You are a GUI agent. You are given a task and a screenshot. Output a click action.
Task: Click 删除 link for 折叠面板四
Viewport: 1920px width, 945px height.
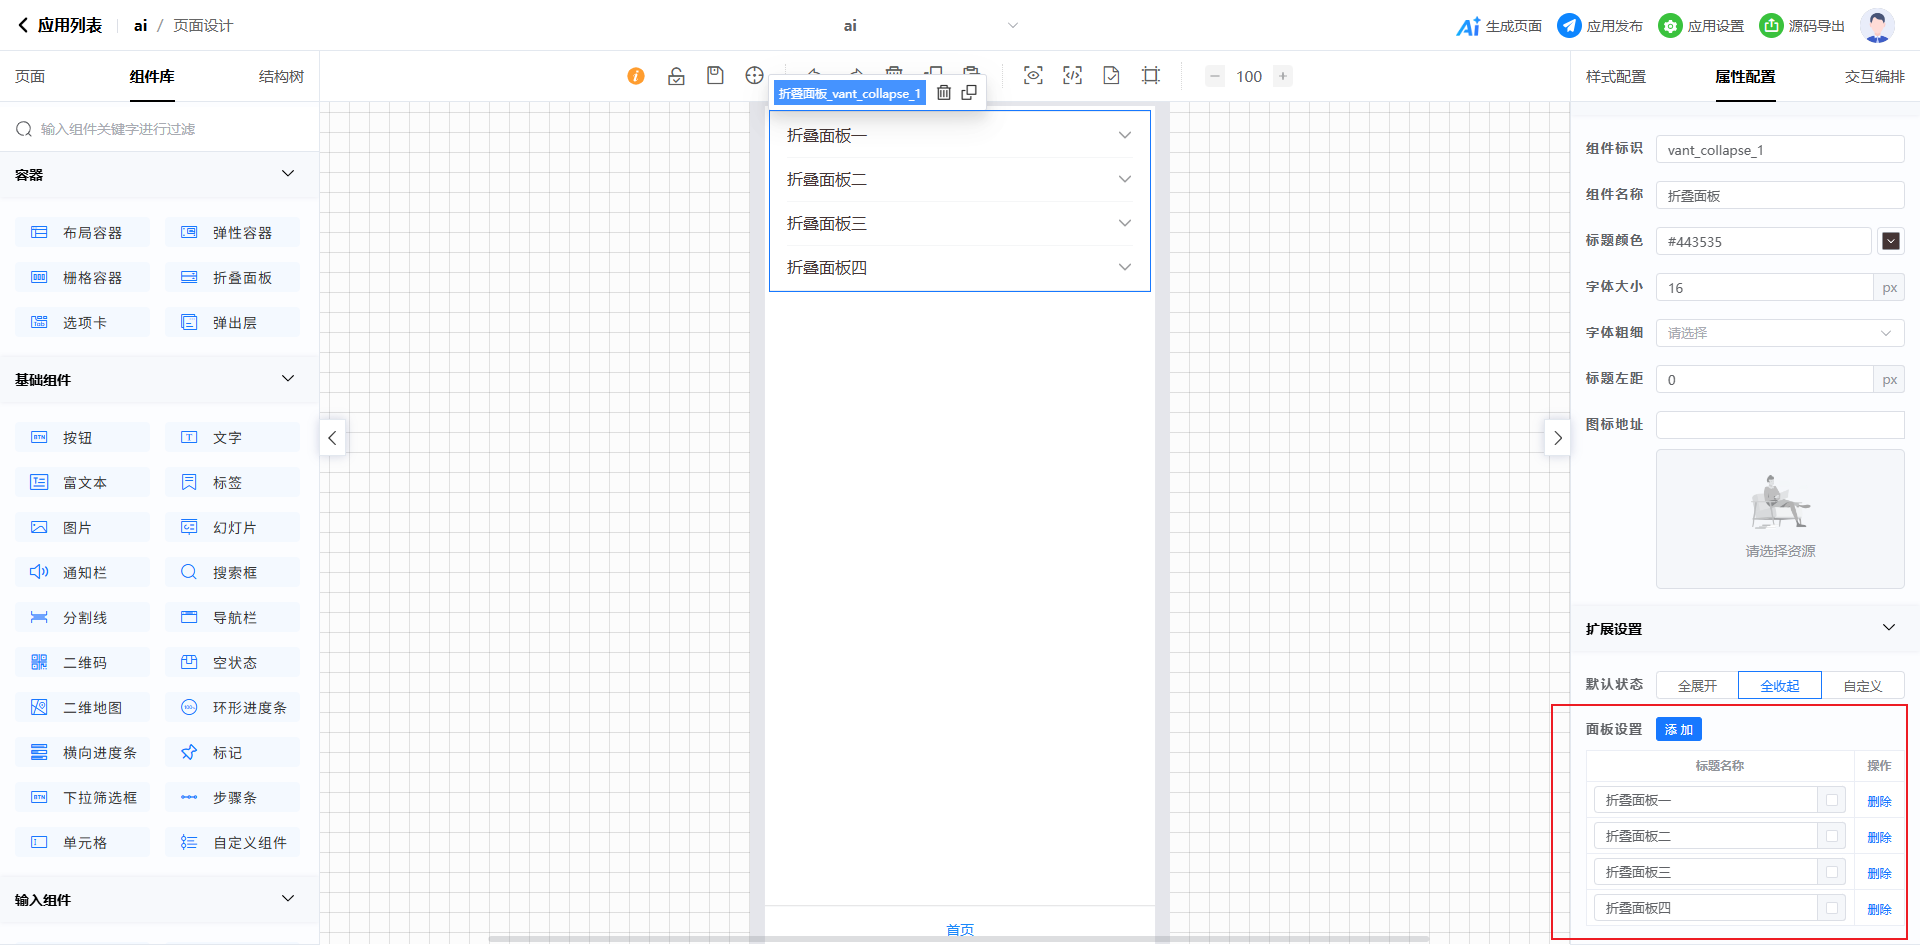(1879, 909)
